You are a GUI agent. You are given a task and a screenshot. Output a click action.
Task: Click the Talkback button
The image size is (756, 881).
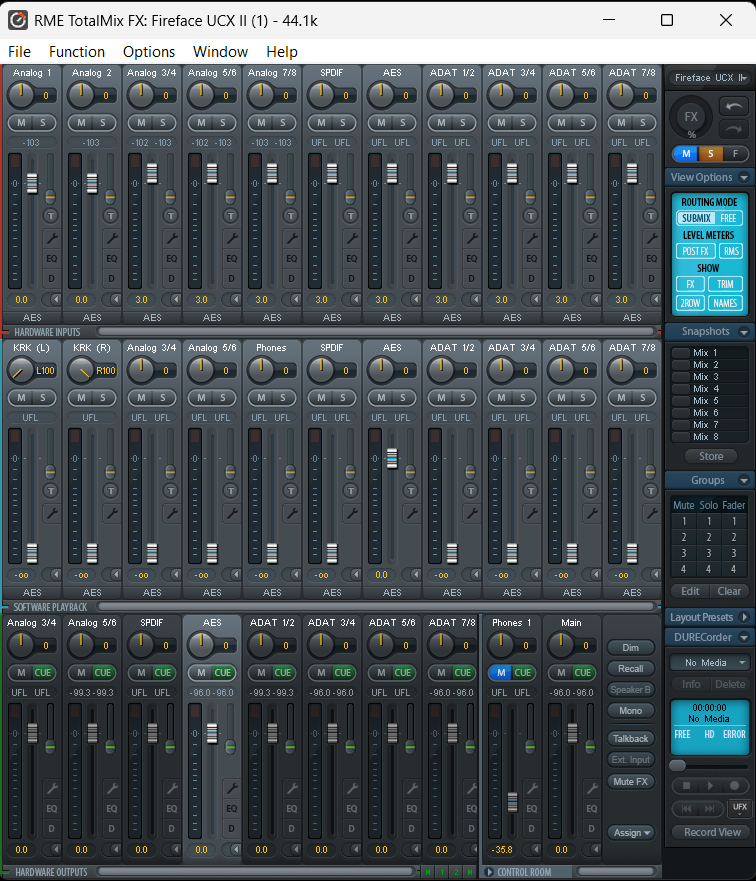point(630,739)
